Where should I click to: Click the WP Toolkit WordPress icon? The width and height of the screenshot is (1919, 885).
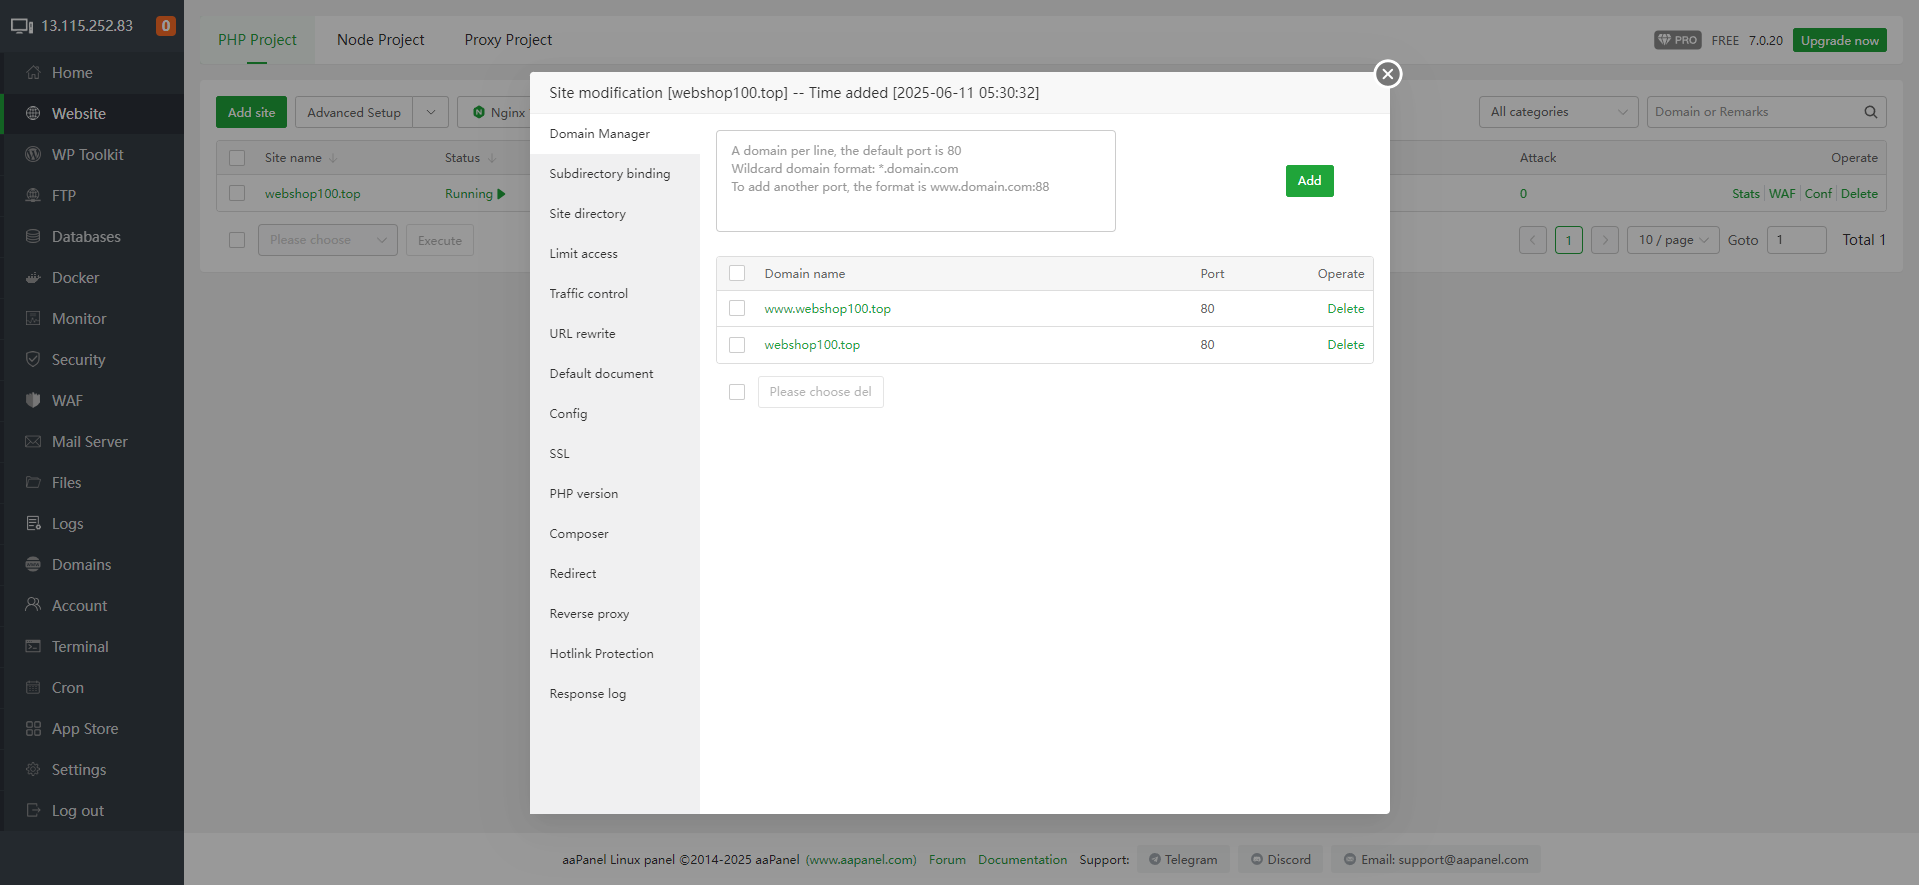[x=33, y=155]
